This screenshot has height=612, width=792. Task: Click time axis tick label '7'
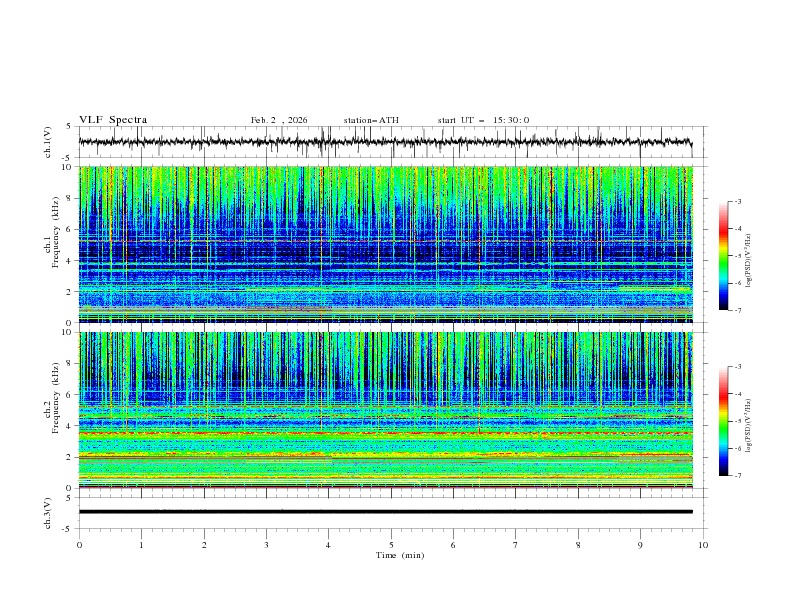click(x=516, y=545)
